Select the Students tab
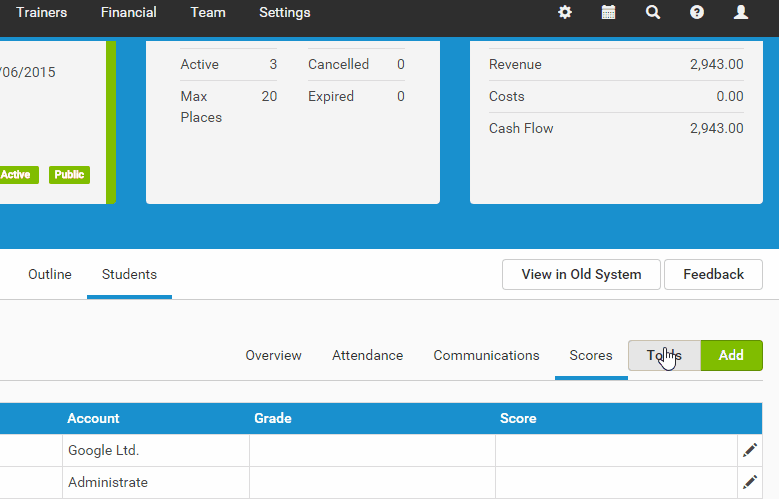 tap(129, 274)
